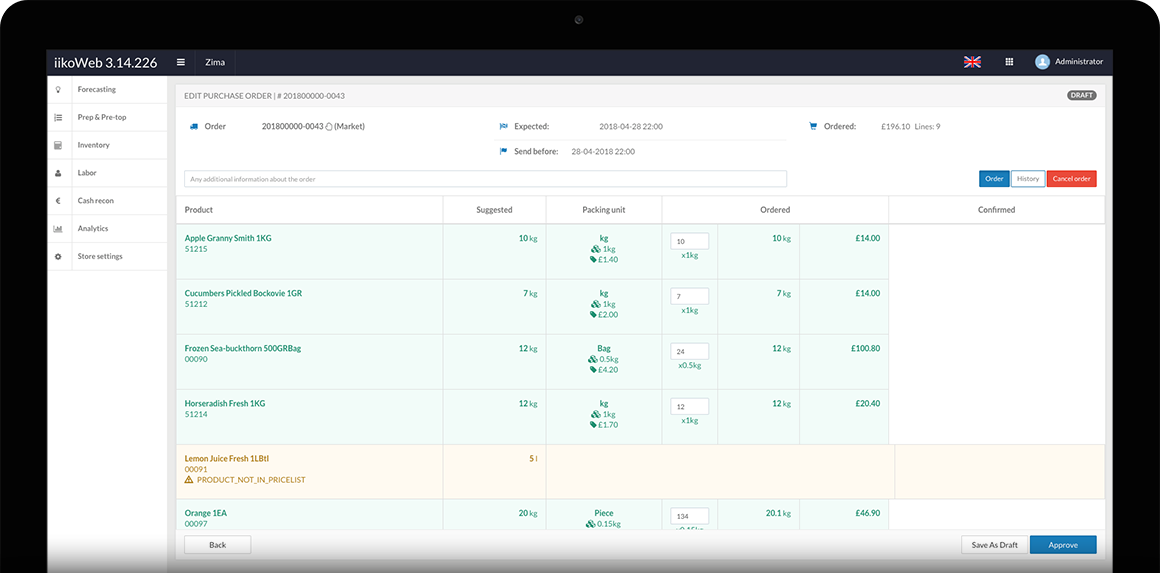Image resolution: width=1160 pixels, height=573 pixels.
Task: Click the Cash recon euro icon
Action: (x=58, y=200)
